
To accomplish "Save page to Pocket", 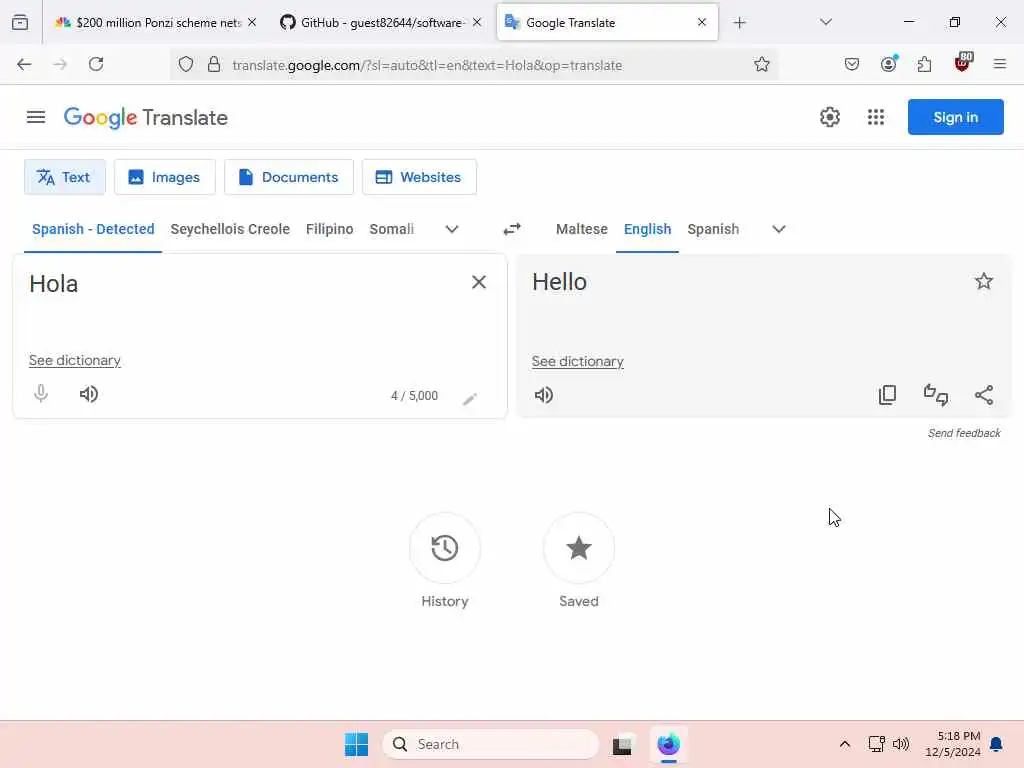I will [x=852, y=64].
